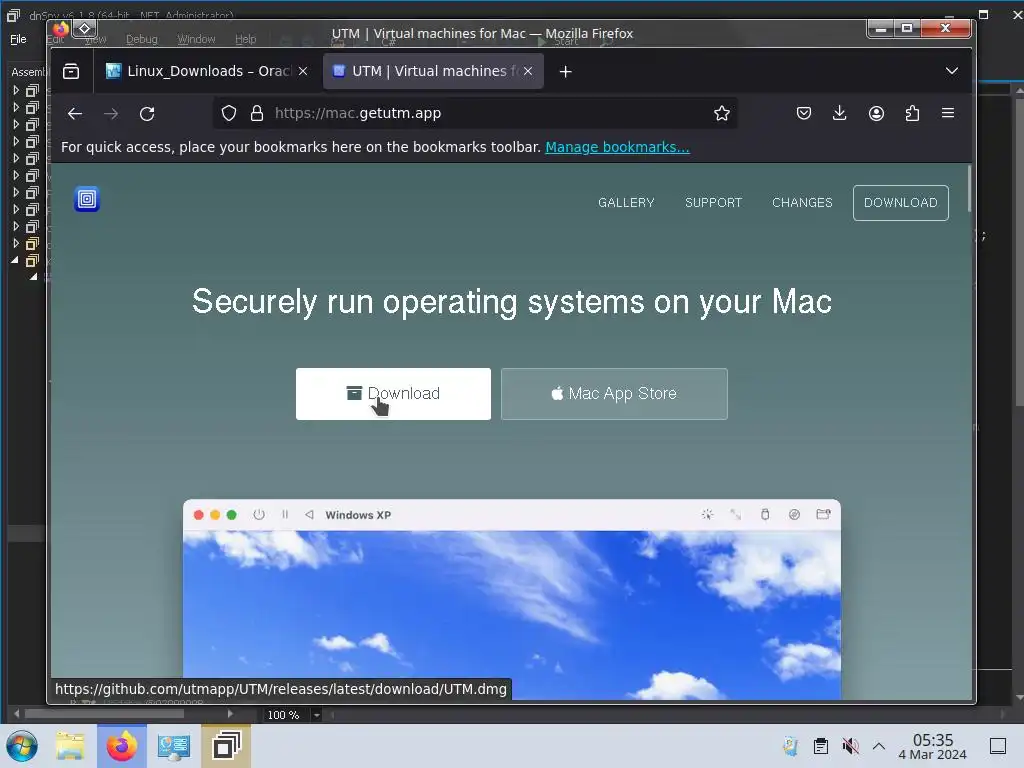Show hidden system tray icons

tap(879, 746)
